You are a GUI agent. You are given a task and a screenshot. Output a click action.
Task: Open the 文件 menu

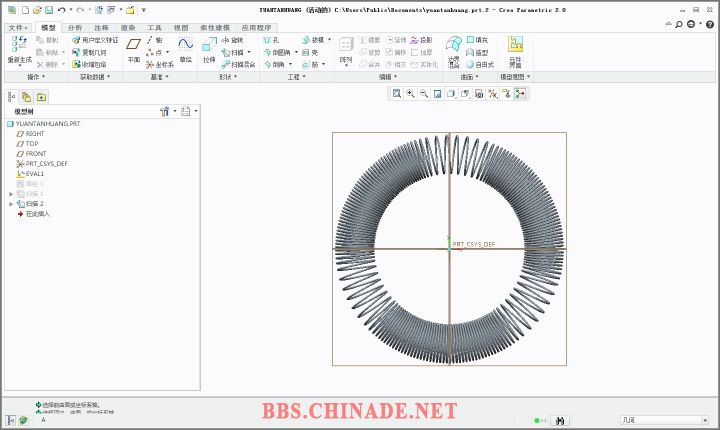pyautogui.click(x=20, y=28)
